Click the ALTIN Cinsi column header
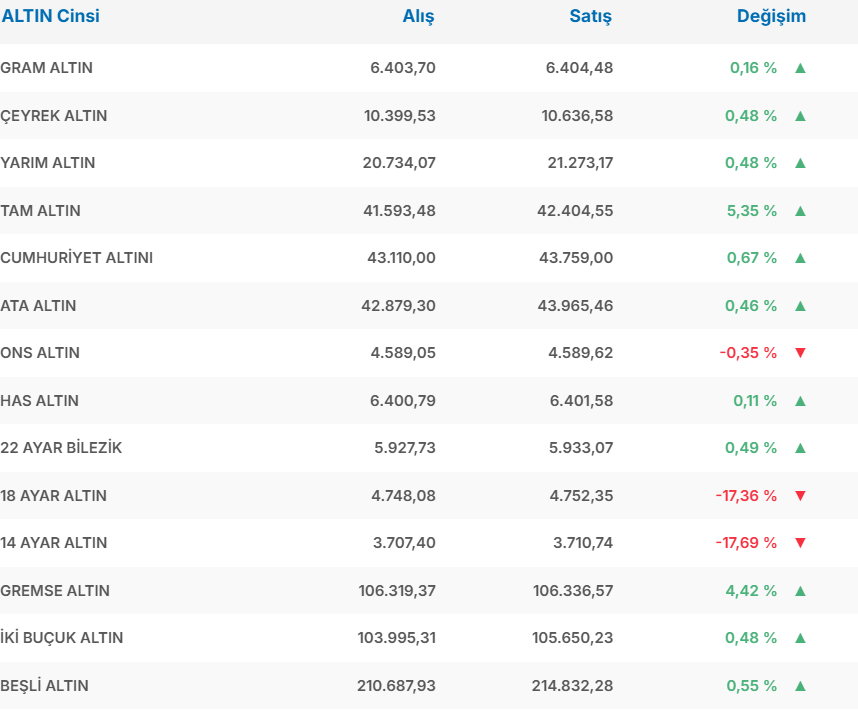This screenshot has height=715, width=858. (51, 16)
